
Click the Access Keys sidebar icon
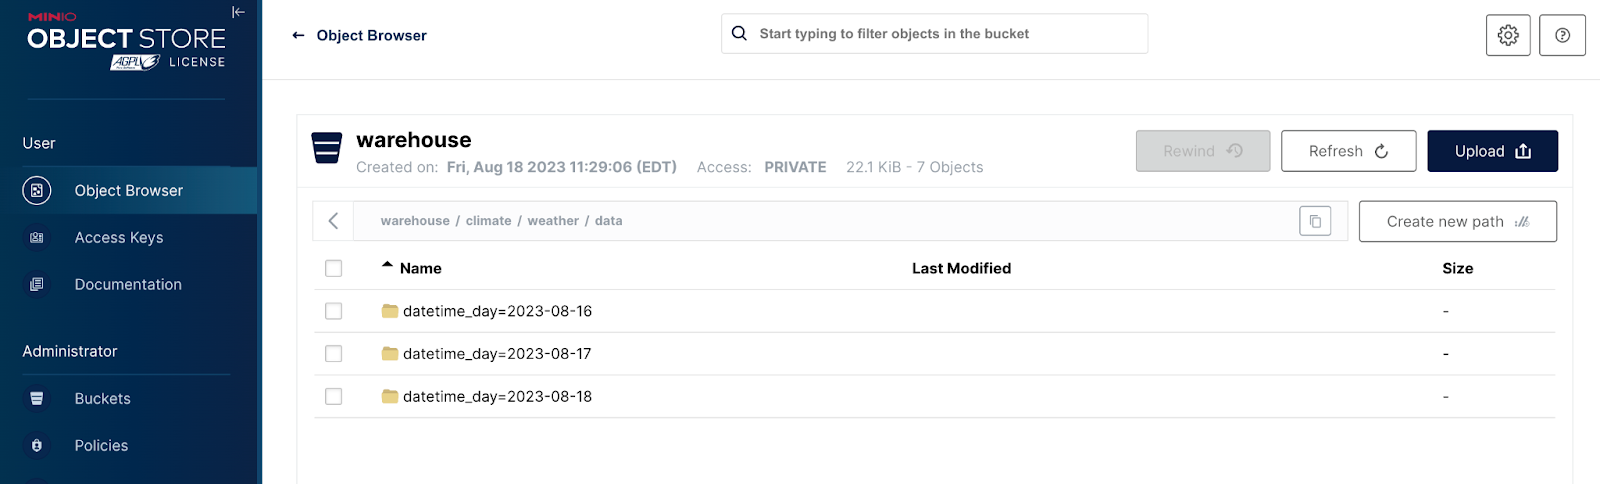click(37, 238)
